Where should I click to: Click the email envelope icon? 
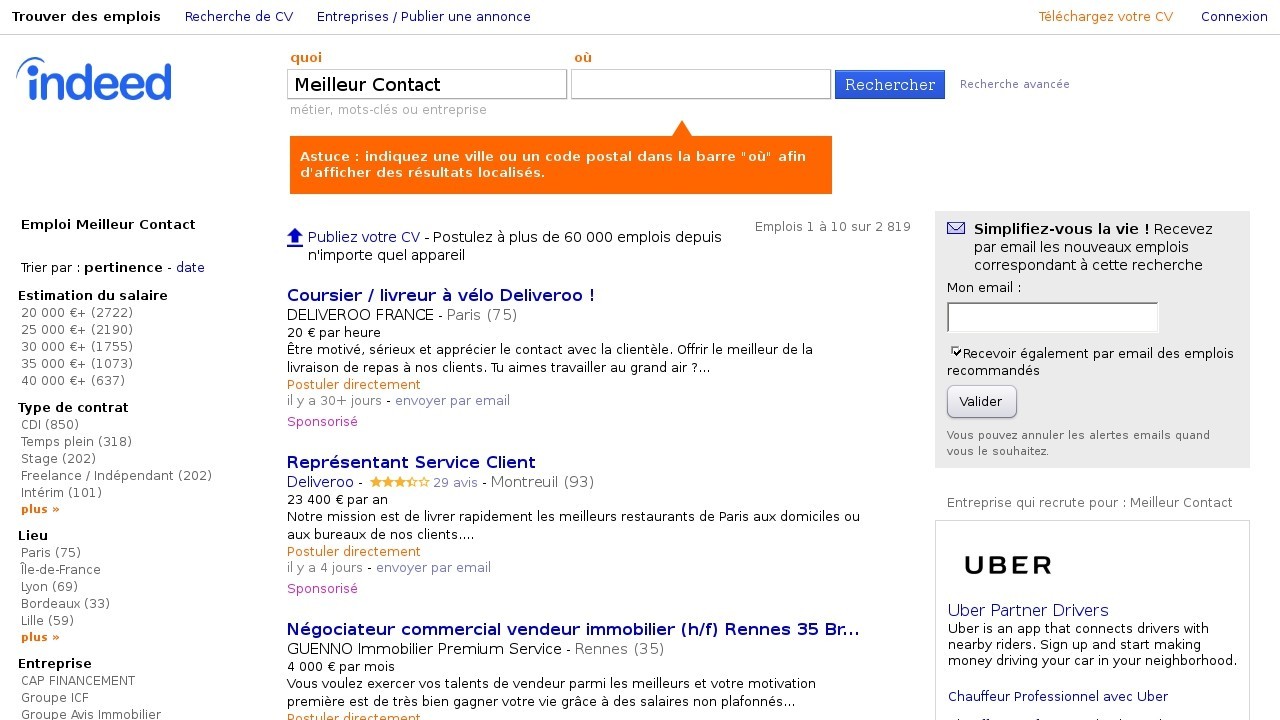point(956,228)
